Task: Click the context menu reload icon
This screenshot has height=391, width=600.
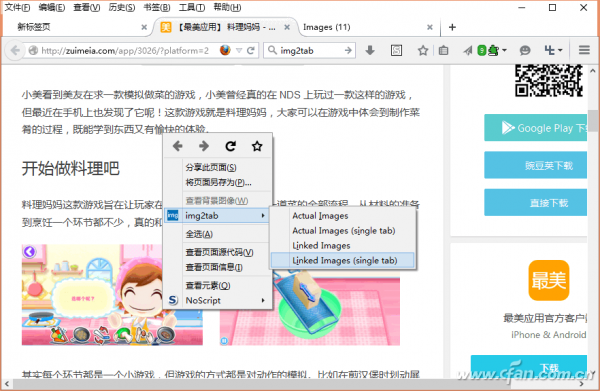Action: click(x=230, y=146)
